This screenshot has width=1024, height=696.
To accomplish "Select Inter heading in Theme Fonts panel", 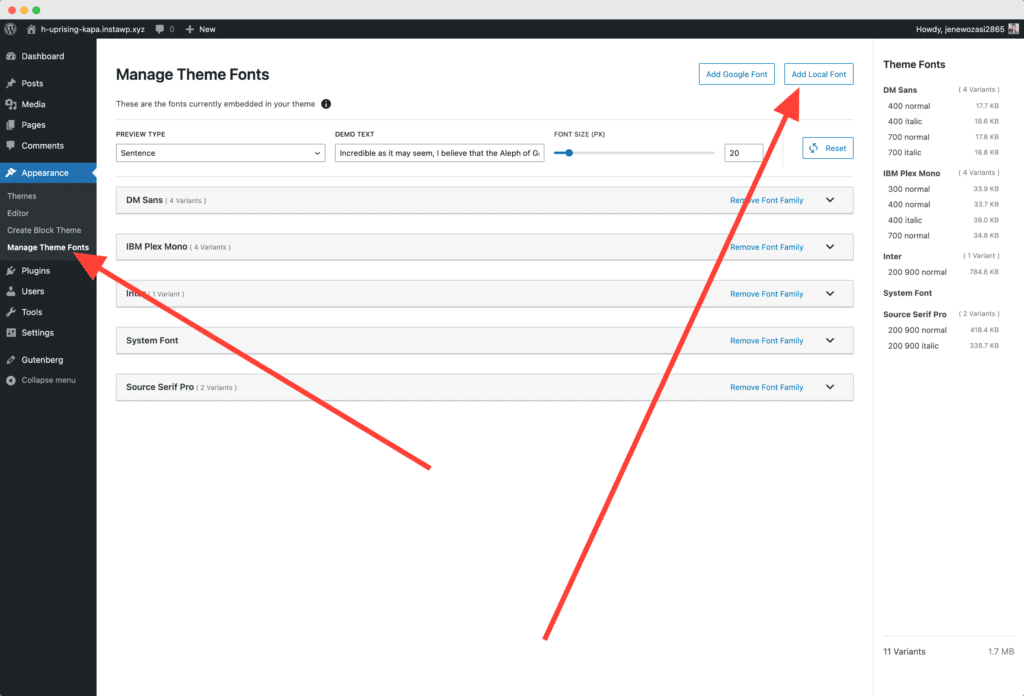I will [x=892, y=257].
